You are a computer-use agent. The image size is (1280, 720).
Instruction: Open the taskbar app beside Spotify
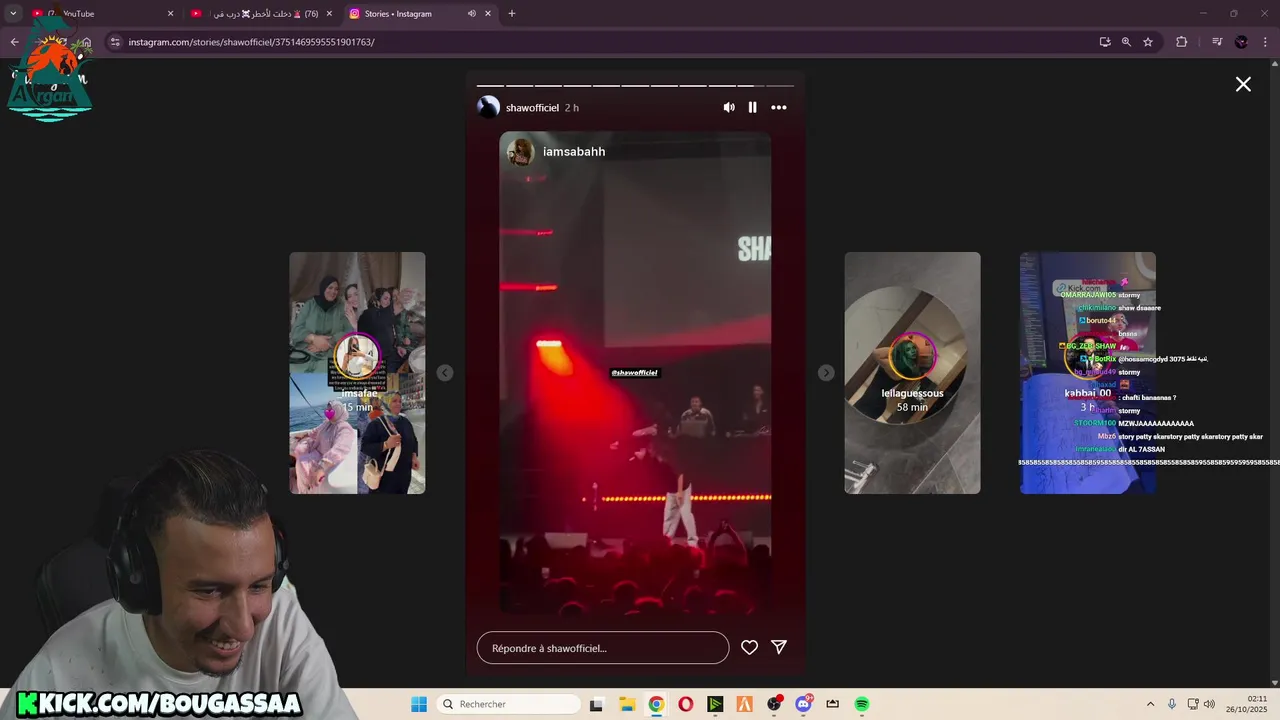832,704
